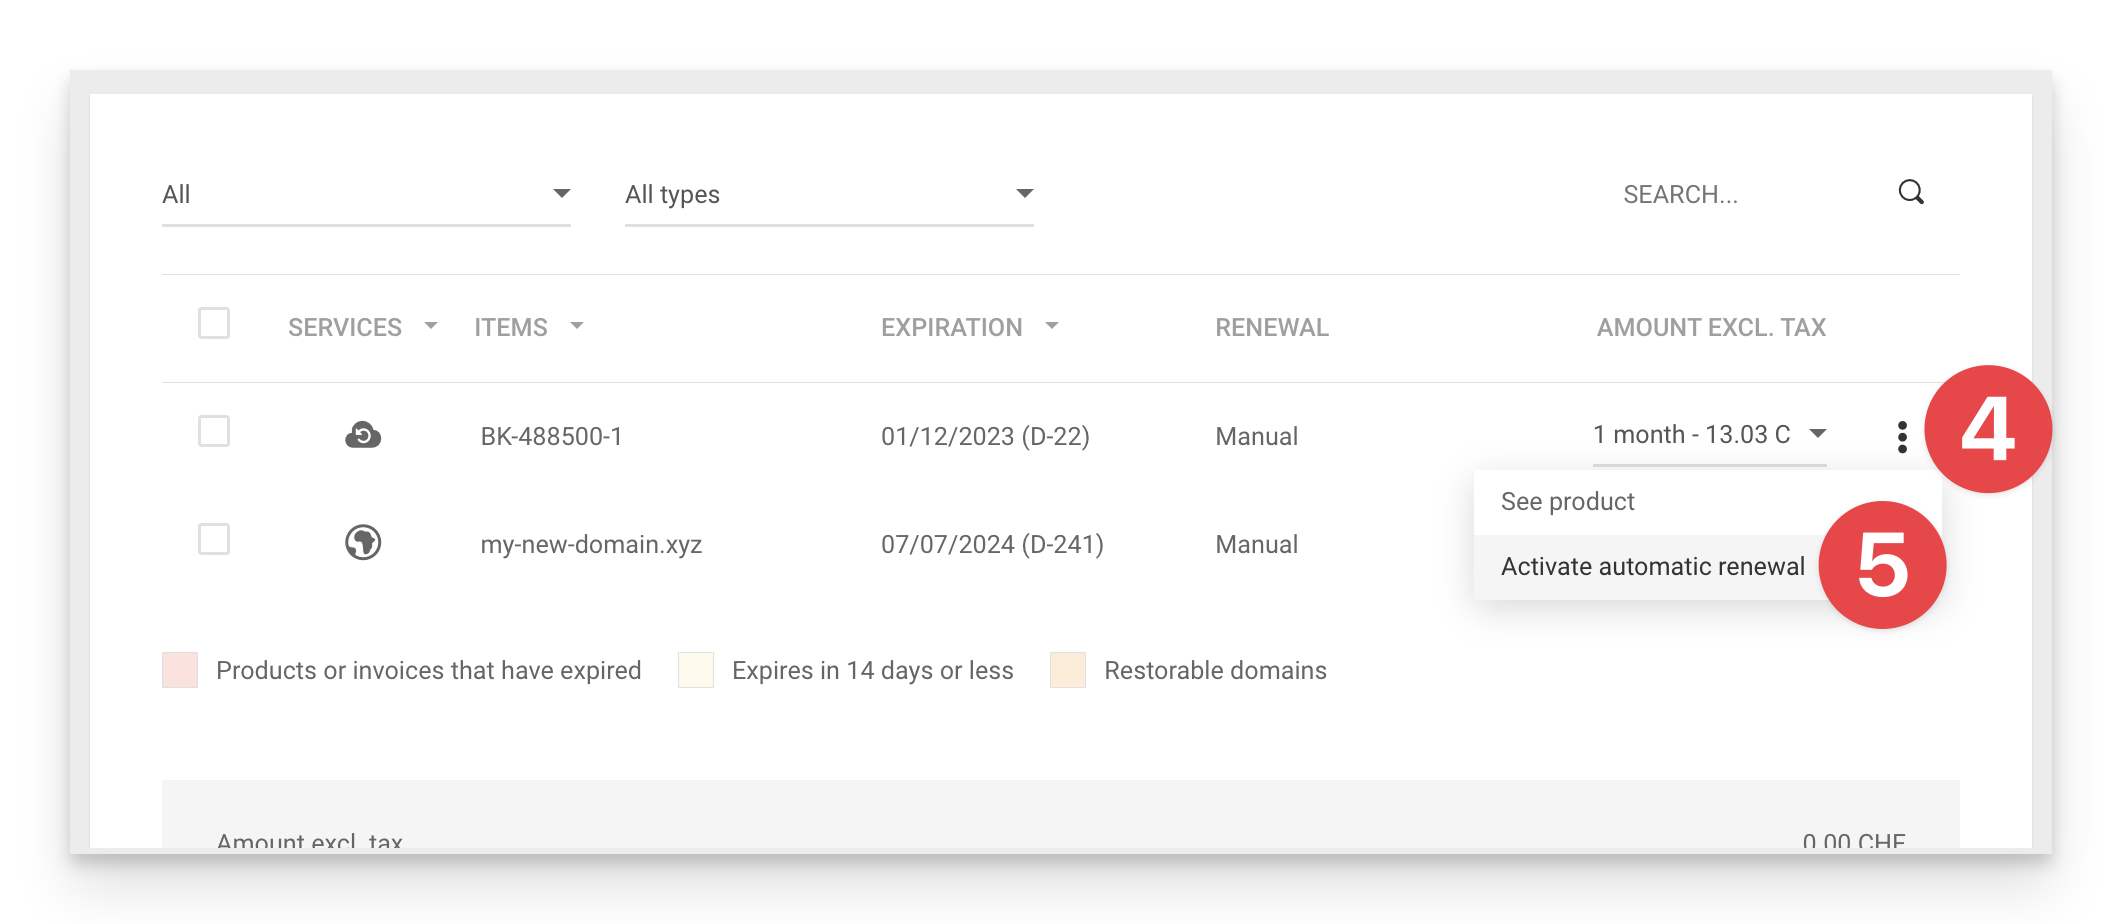Click the red expired-products color swatch
The width and height of the screenshot is (2122, 924).
coord(178,670)
